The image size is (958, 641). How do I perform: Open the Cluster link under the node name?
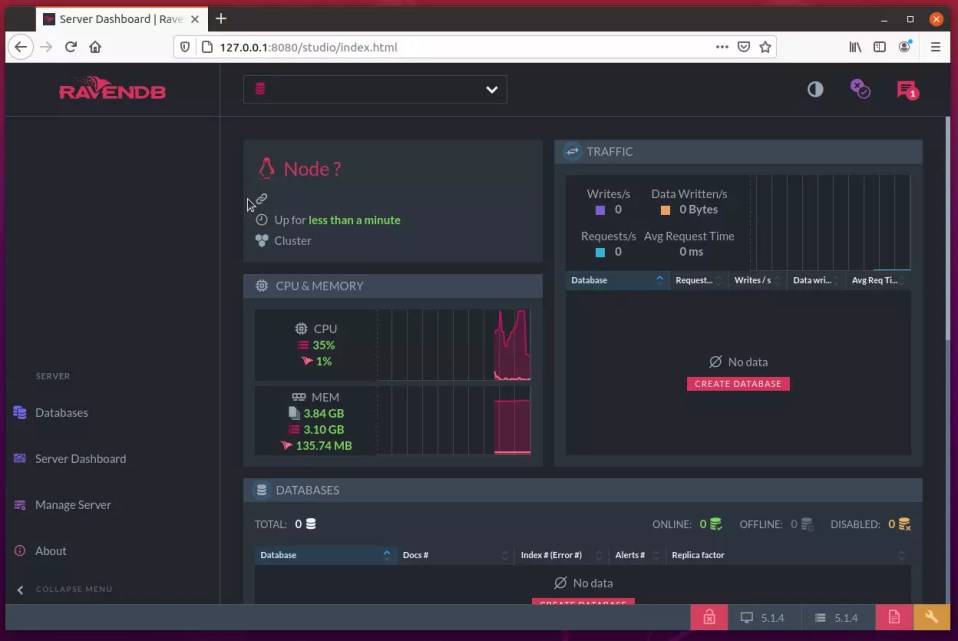tap(293, 240)
